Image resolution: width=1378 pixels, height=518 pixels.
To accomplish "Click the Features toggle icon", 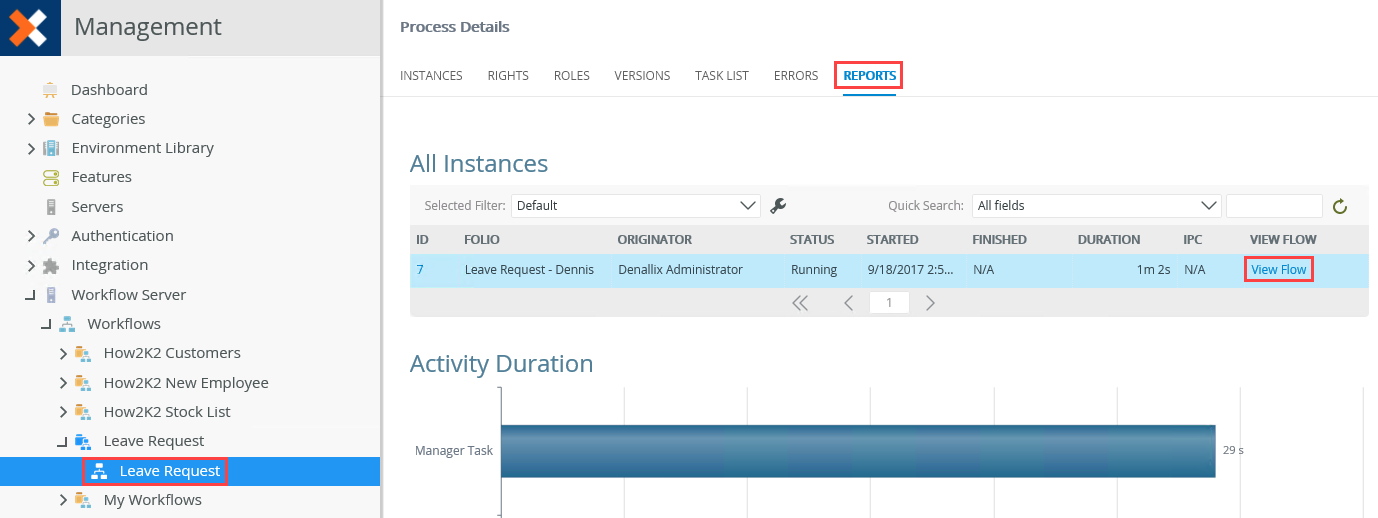I will tap(50, 177).
